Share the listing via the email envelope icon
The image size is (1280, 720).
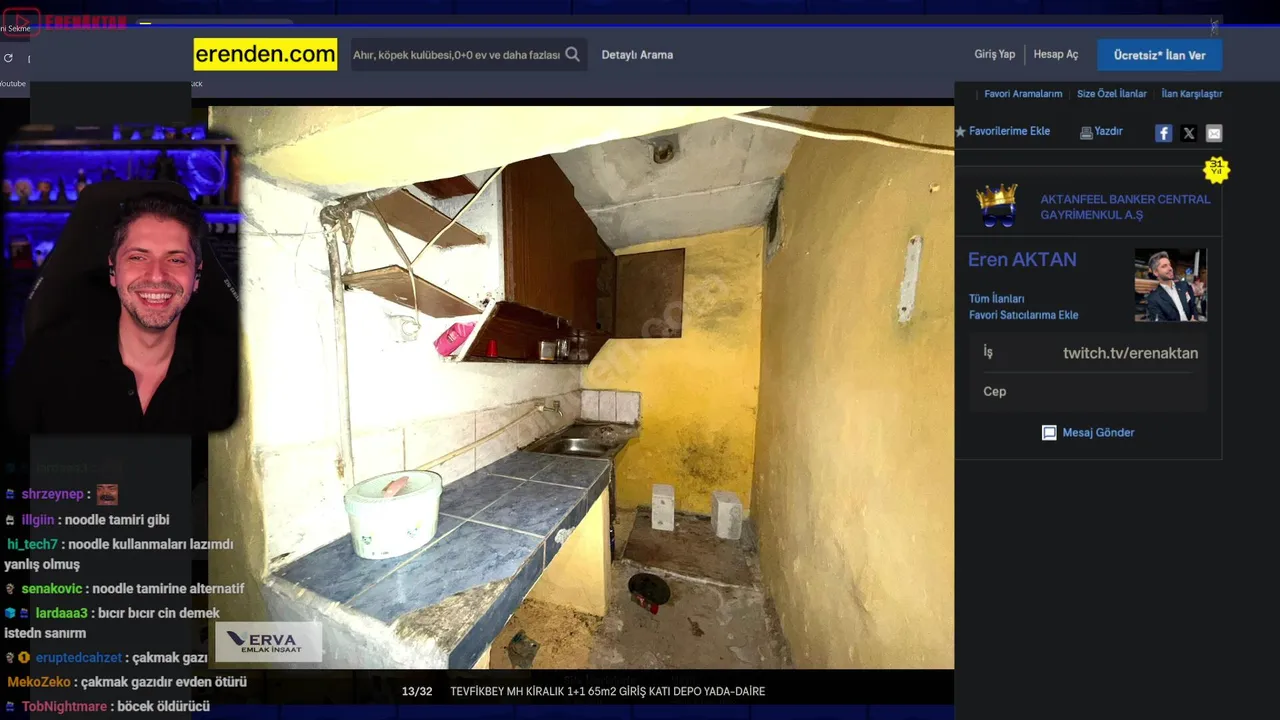(x=1213, y=133)
